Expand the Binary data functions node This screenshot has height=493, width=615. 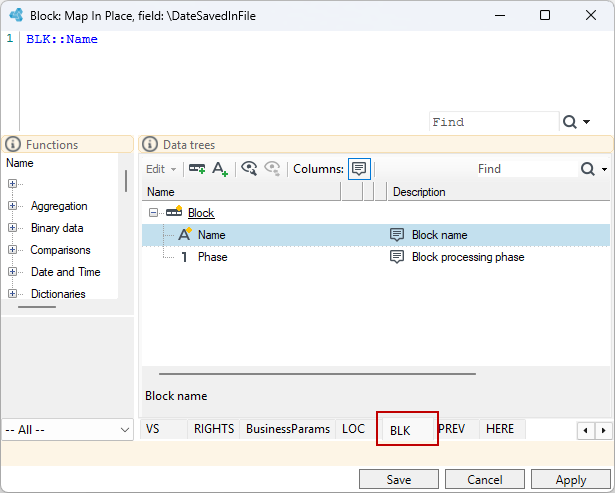[12, 227]
